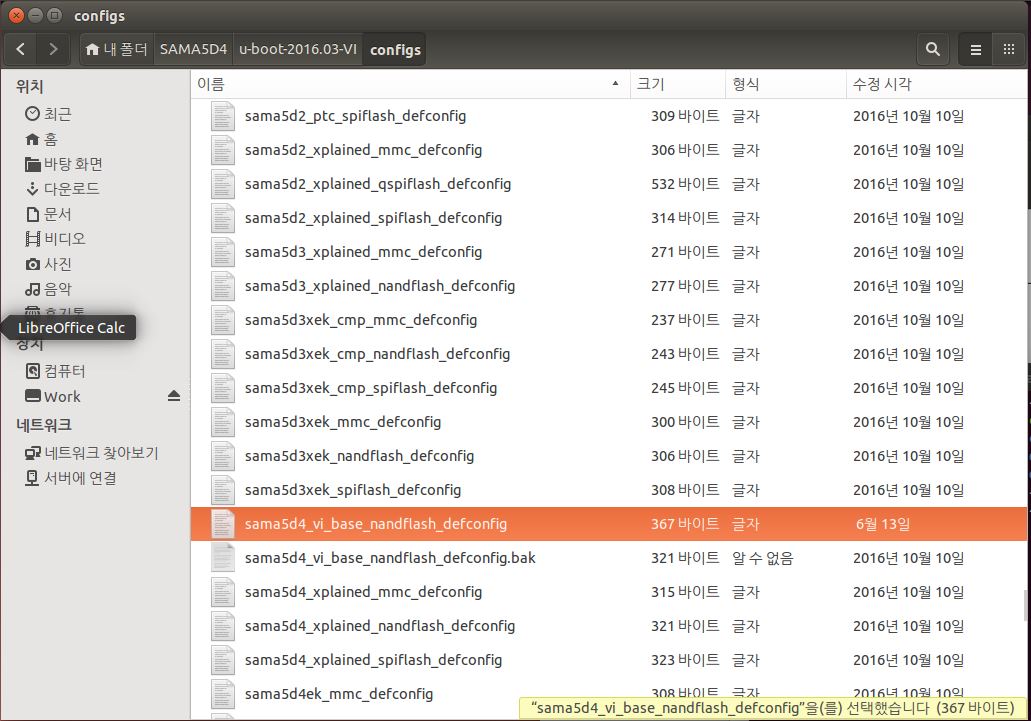Open 네트워크 찾아보기 network browser
The height and width of the screenshot is (721, 1031).
pyautogui.click(x=101, y=453)
